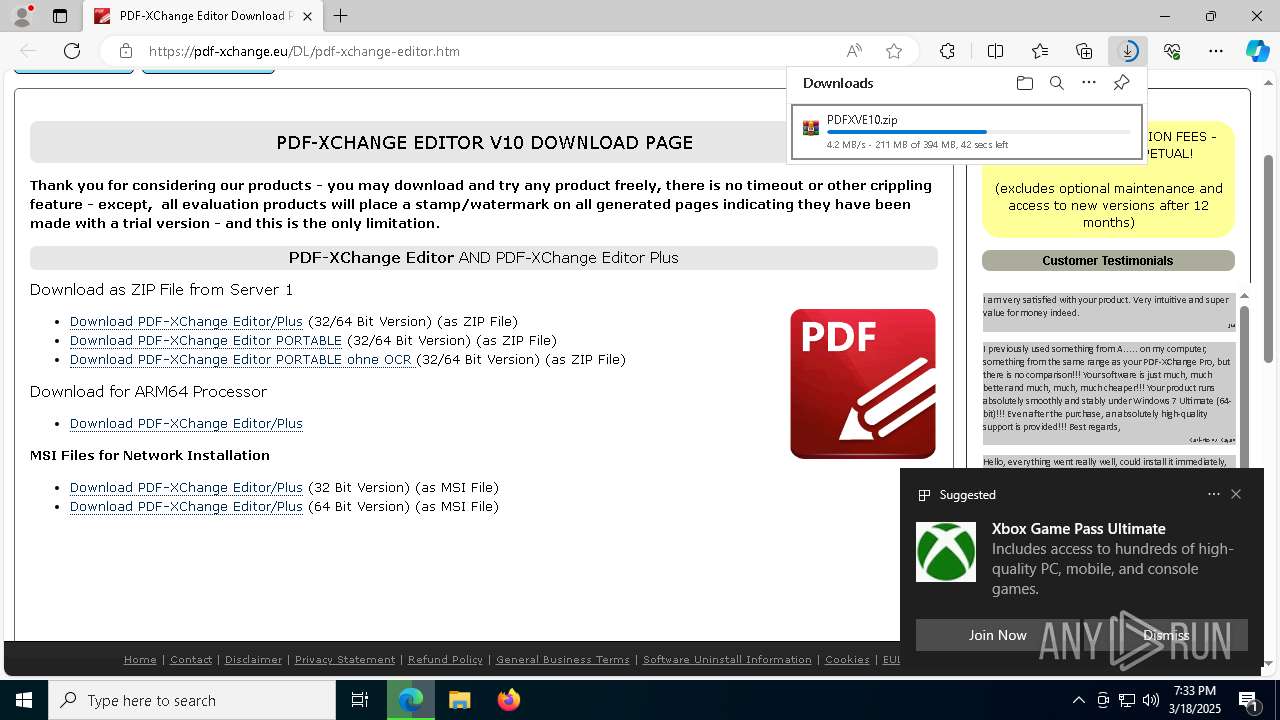
Task: Open More options in Downloads panel
Action: [1089, 83]
